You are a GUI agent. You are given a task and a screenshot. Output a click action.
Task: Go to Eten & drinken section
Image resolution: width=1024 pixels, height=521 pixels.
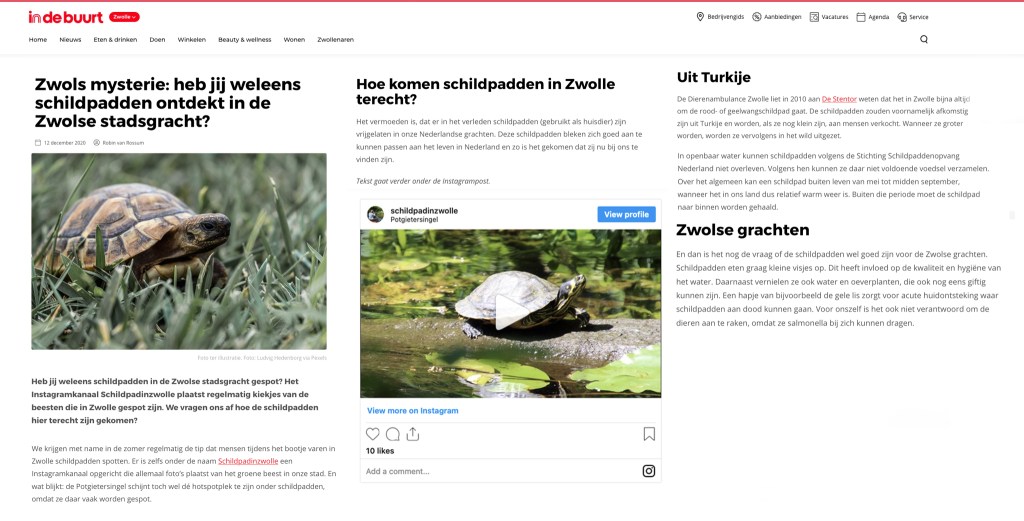(116, 40)
